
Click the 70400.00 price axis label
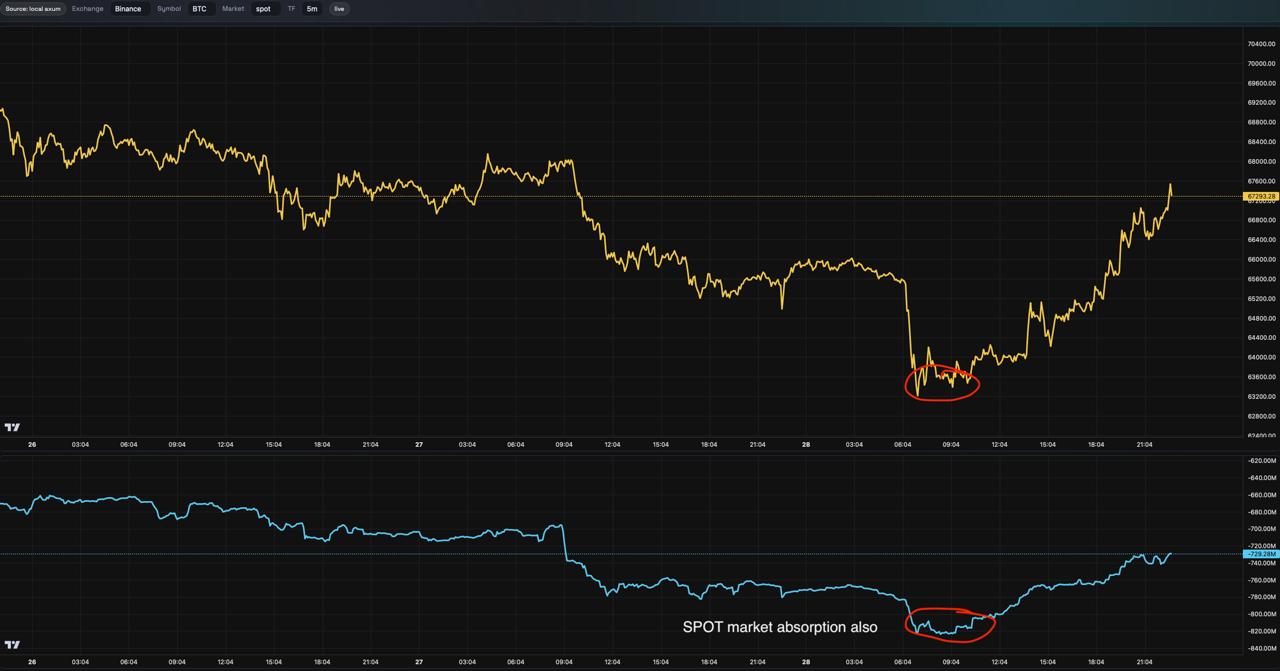(1259, 44)
